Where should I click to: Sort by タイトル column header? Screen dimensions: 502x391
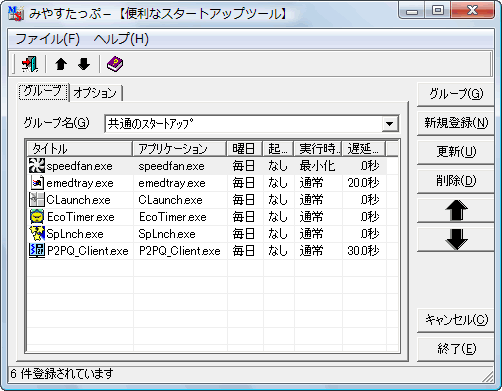pyautogui.click(x=79, y=149)
